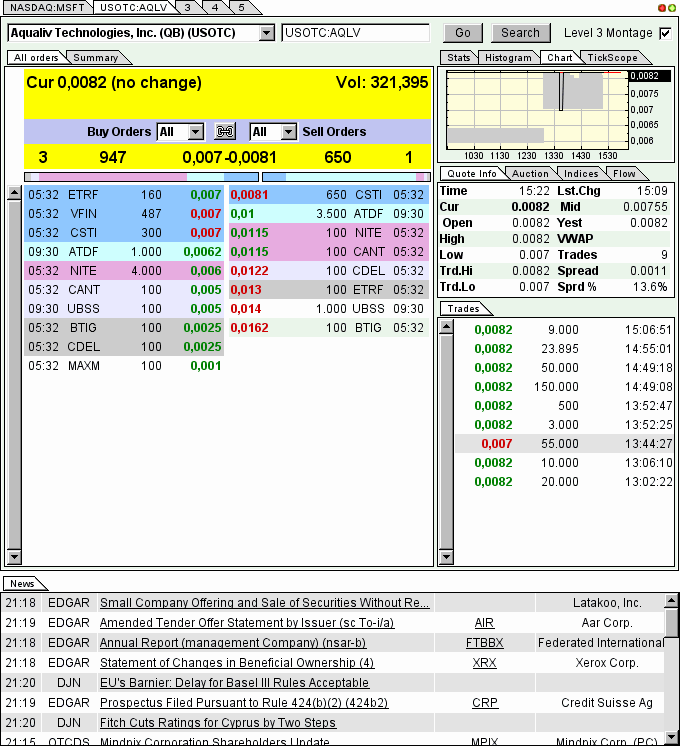Viewport: 680px width, 750px height.
Task: Select the Trades tab
Action: click(x=463, y=309)
